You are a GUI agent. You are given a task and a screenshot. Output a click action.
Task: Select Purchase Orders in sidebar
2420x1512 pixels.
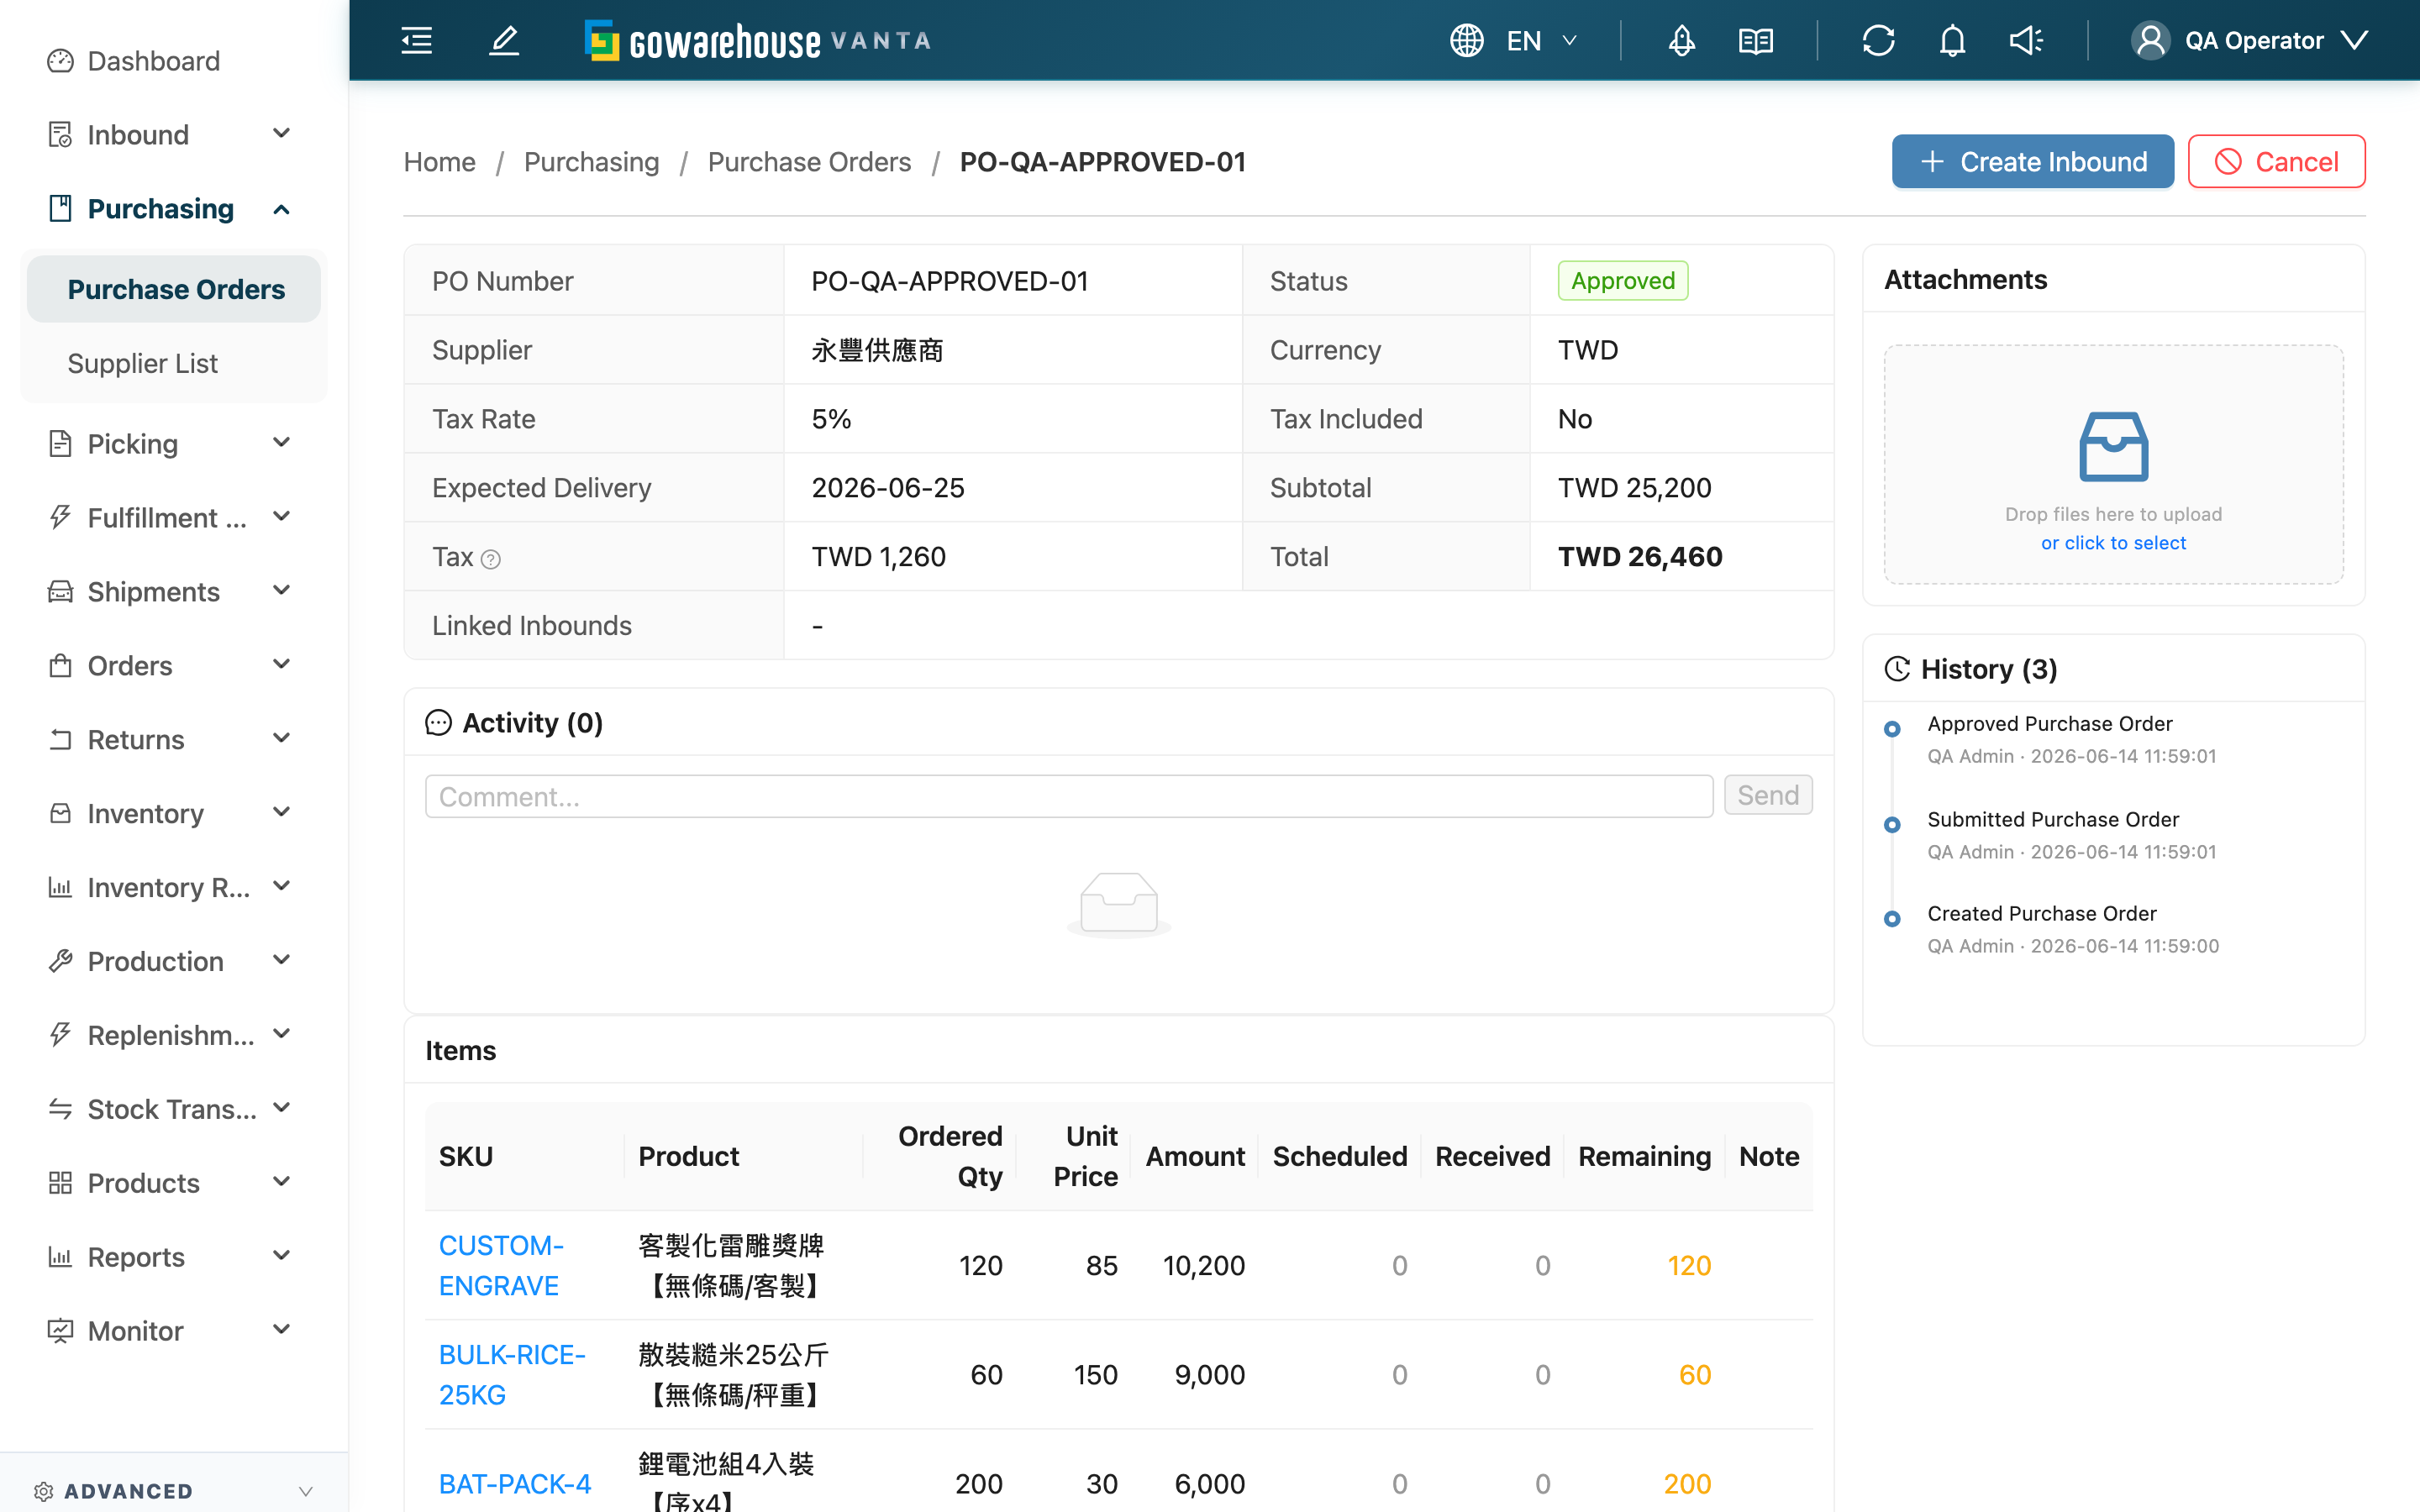pos(174,289)
